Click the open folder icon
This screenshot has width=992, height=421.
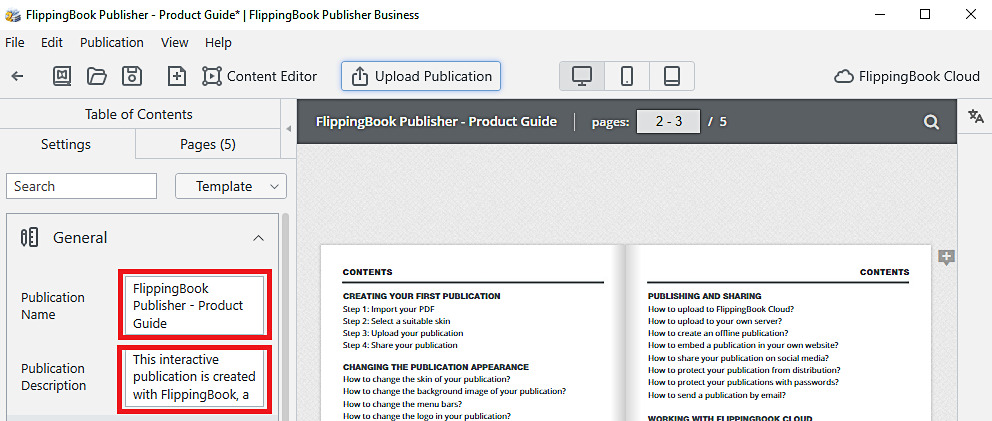coord(96,76)
